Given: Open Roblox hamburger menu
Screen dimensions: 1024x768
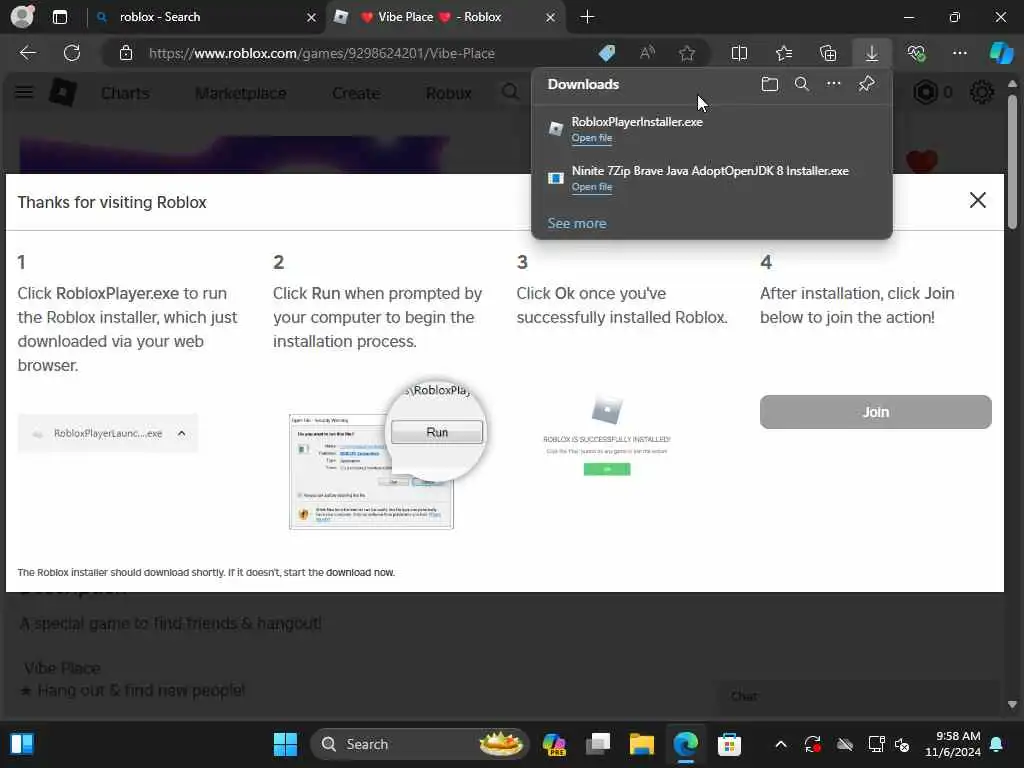Looking at the screenshot, I should coord(24,93).
